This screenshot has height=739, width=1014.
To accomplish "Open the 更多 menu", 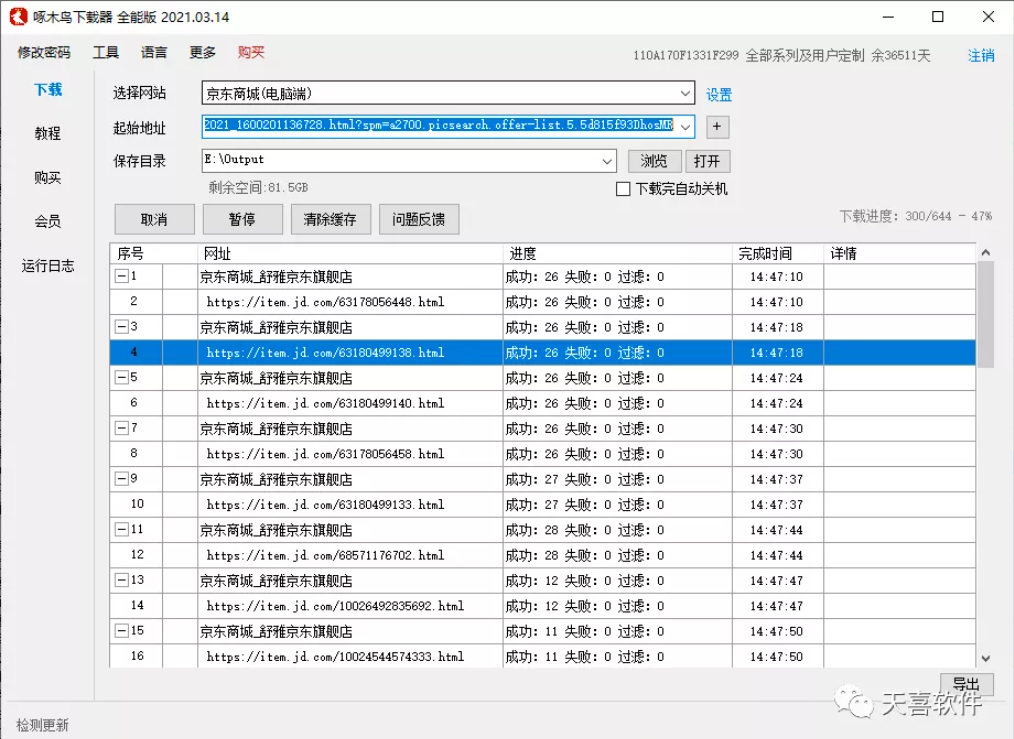I will (202, 52).
